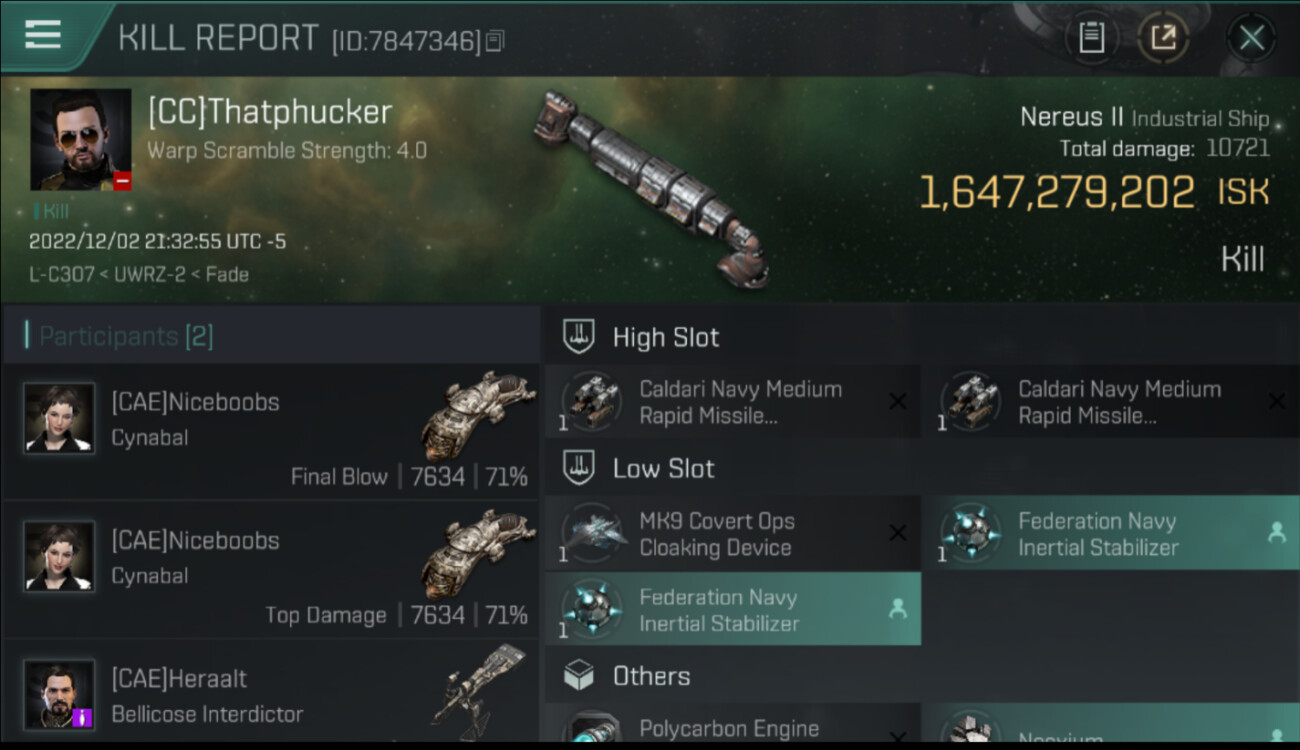View Thatphucker's character portrait
1300x750 pixels.
pyautogui.click(x=80, y=139)
